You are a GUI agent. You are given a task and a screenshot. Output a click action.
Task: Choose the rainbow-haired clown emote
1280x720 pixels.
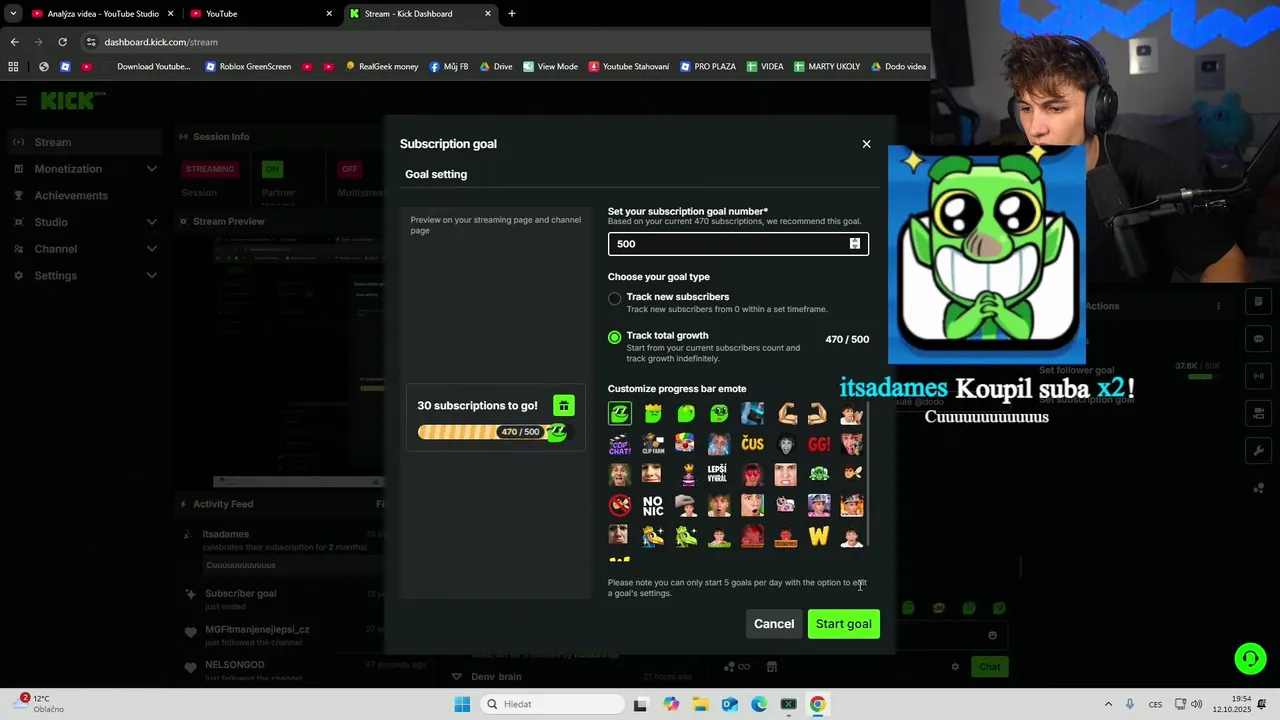coord(686,444)
